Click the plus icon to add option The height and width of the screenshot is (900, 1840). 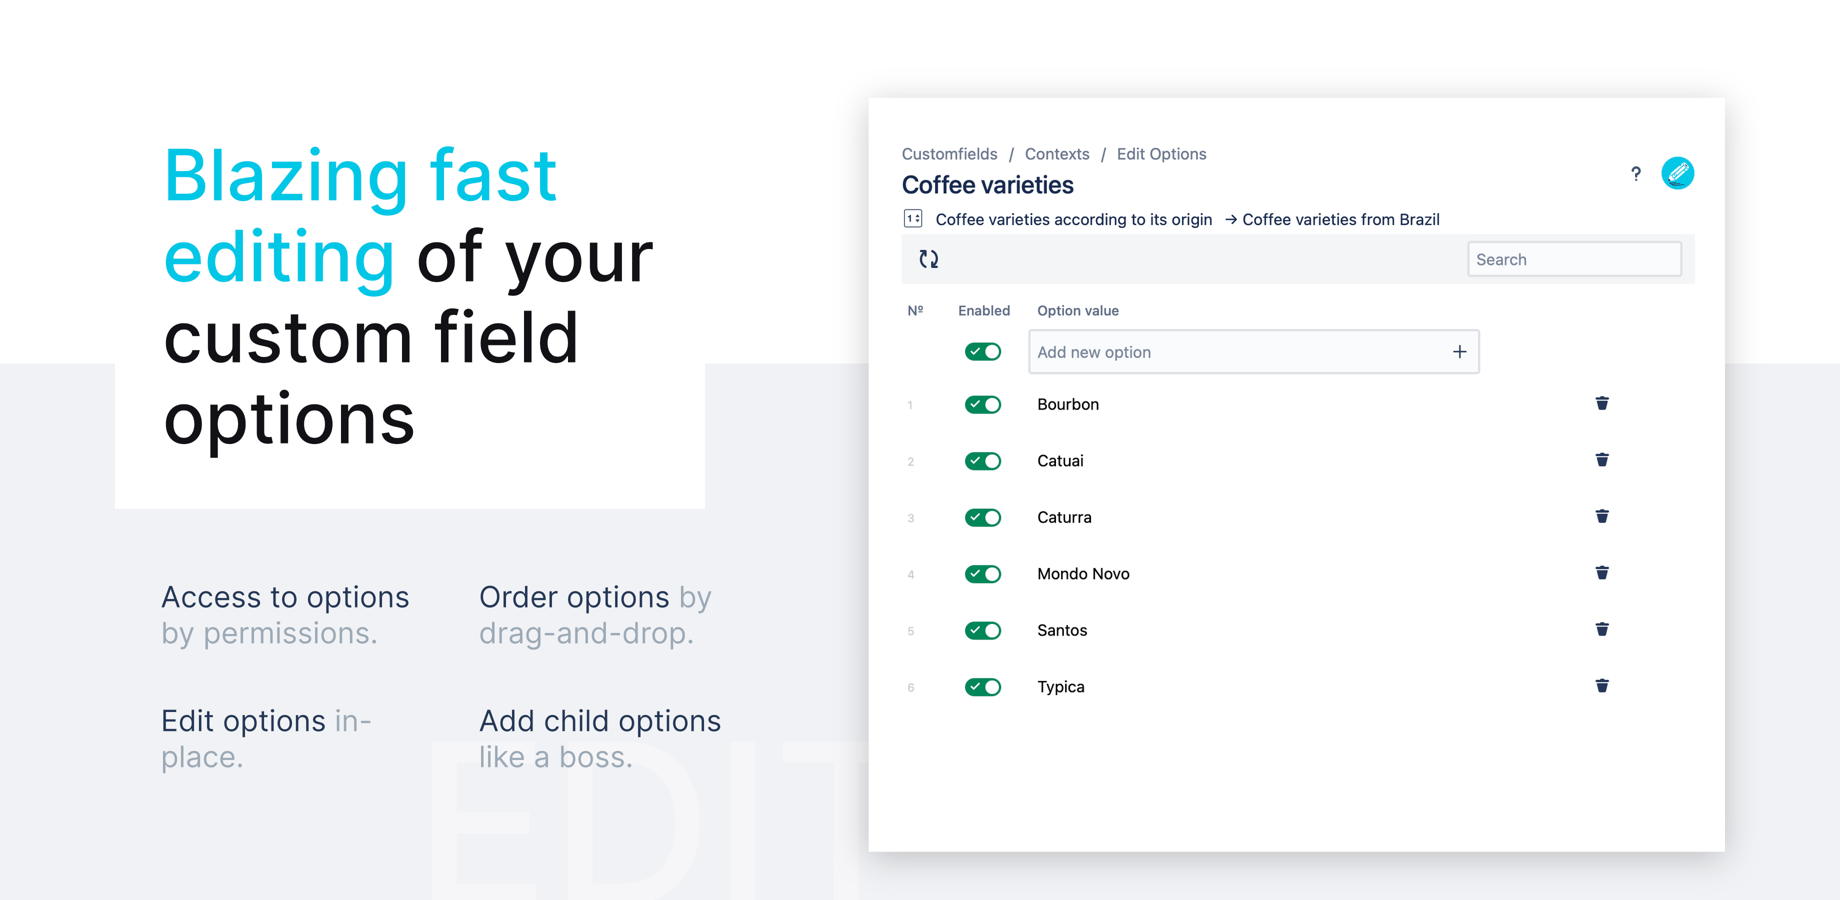[x=1459, y=352]
